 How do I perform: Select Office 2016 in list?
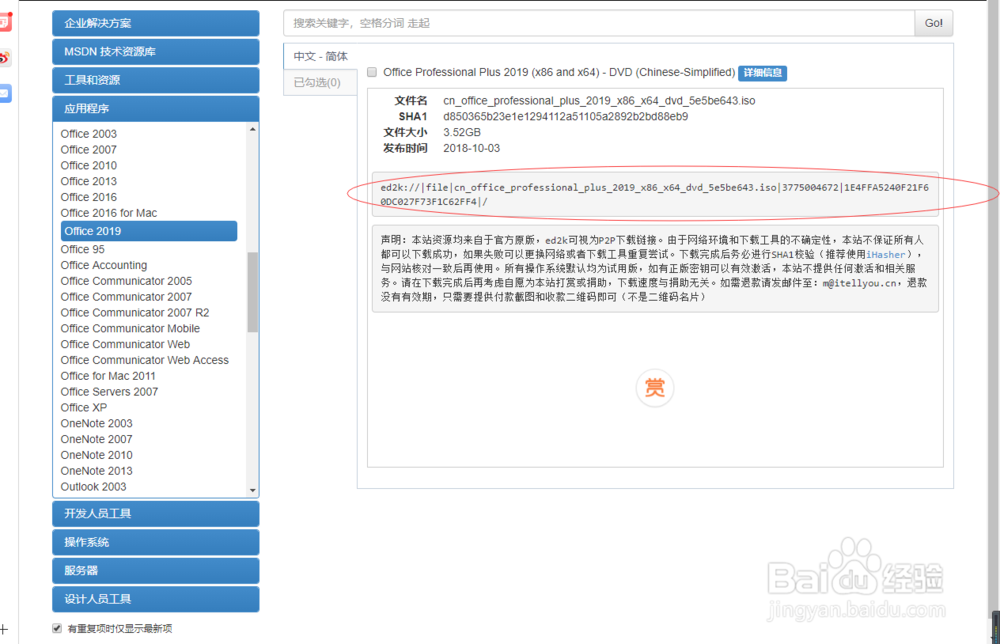[89, 198]
